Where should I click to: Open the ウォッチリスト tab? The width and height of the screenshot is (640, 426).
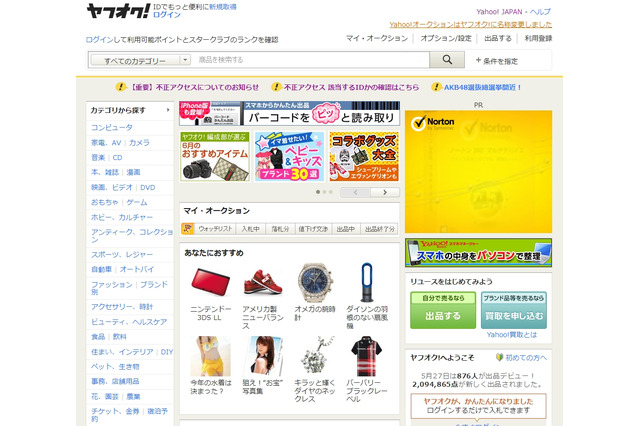pos(216,229)
